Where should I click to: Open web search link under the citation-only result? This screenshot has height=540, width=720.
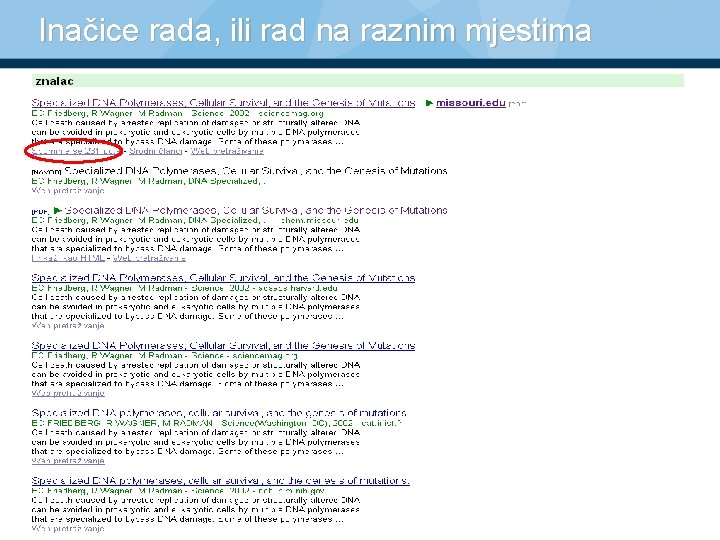68,191
